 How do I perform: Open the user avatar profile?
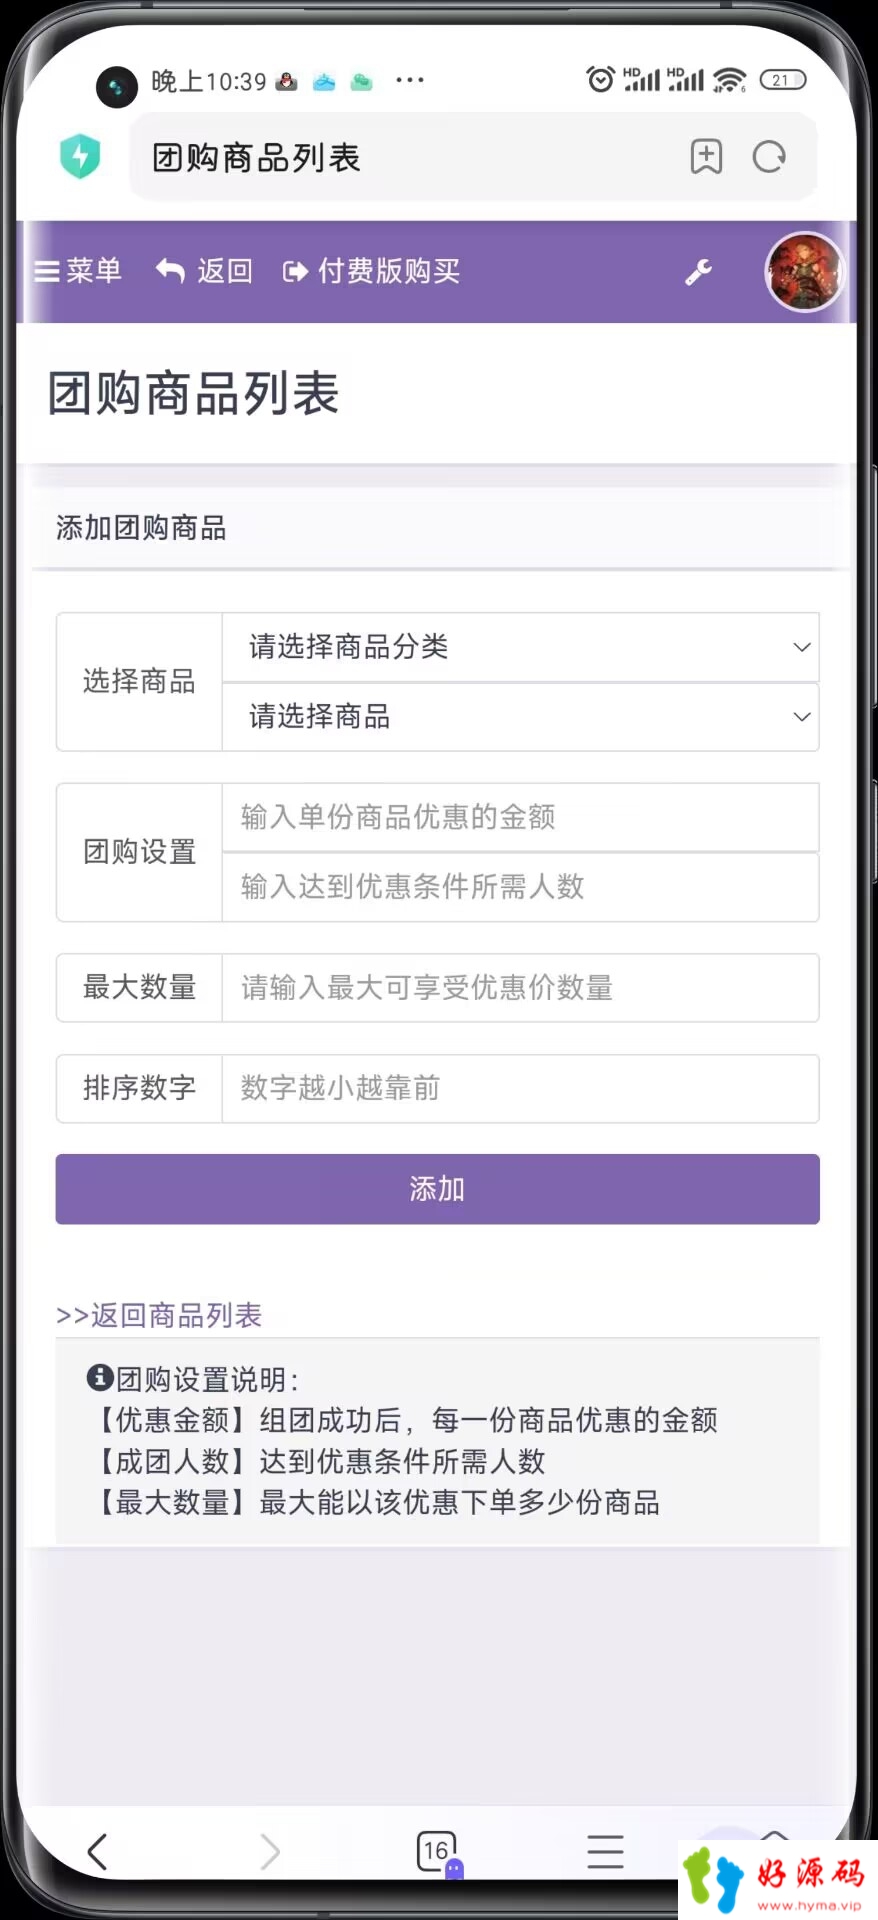coord(805,271)
